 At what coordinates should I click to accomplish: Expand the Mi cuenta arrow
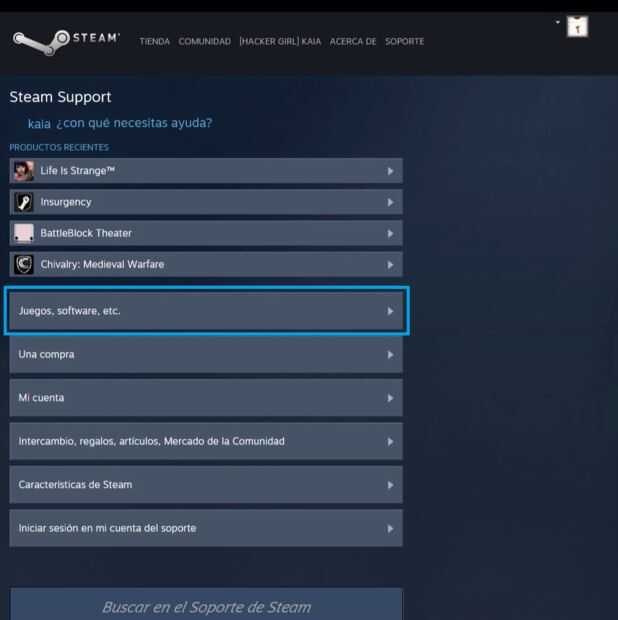coord(390,398)
